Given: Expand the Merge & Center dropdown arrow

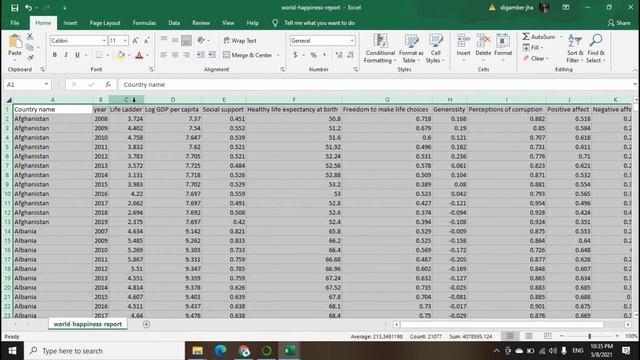Looking at the screenshot, I should 278,55.
